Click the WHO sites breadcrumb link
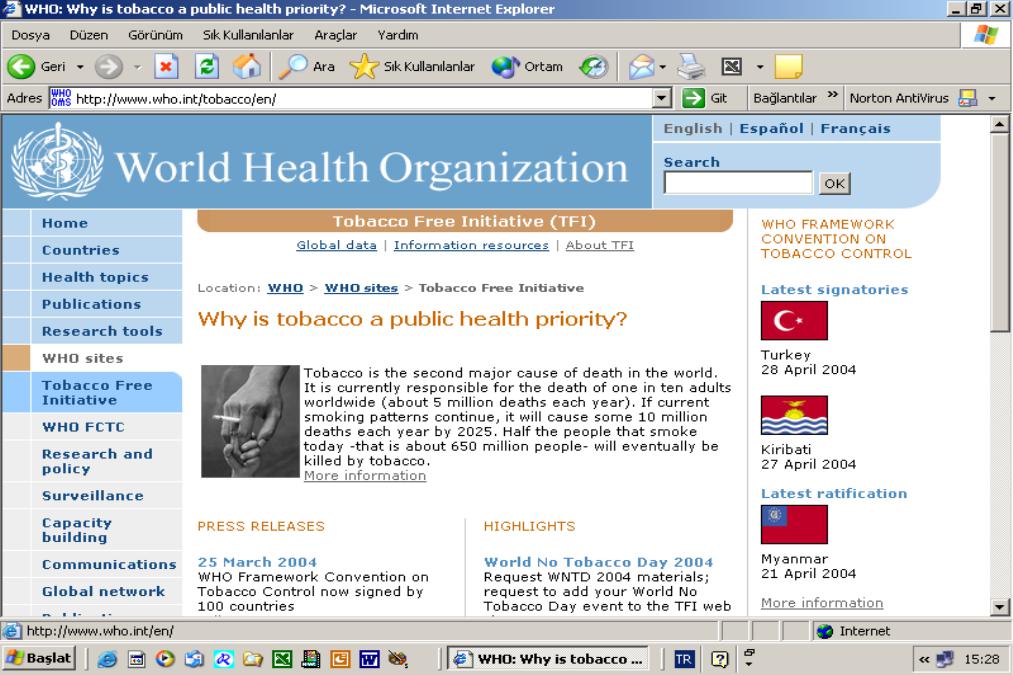Viewport: 1013px width, 675px height. tap(360, 288)
